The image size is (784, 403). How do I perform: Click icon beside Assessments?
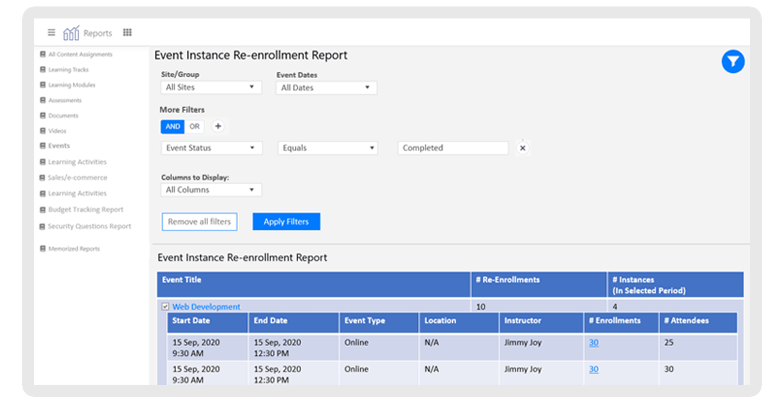[x=42, y=100]
